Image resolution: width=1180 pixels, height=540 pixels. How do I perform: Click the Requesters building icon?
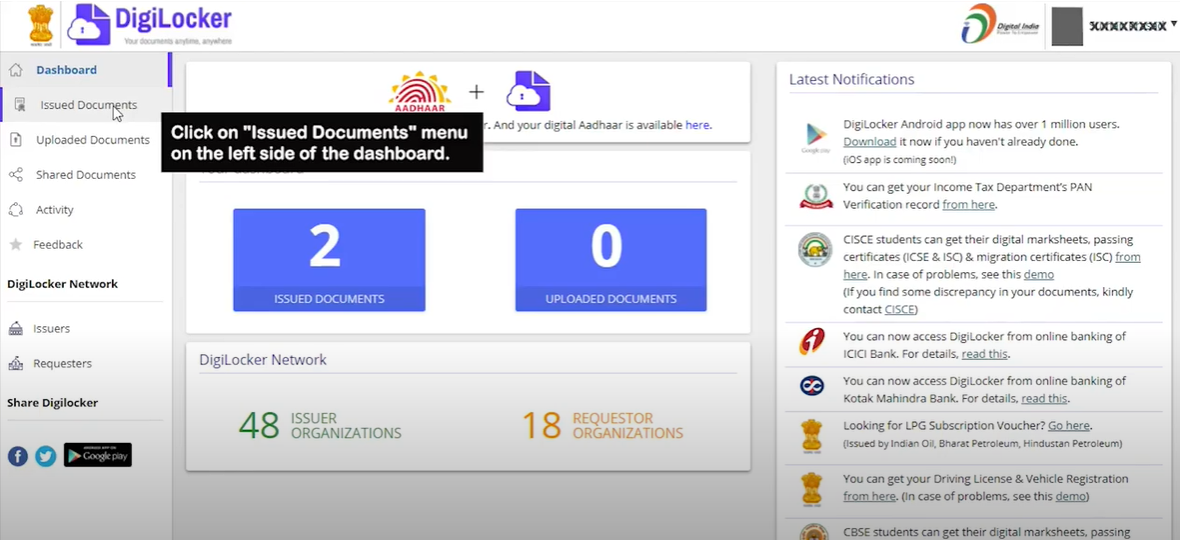15,363
